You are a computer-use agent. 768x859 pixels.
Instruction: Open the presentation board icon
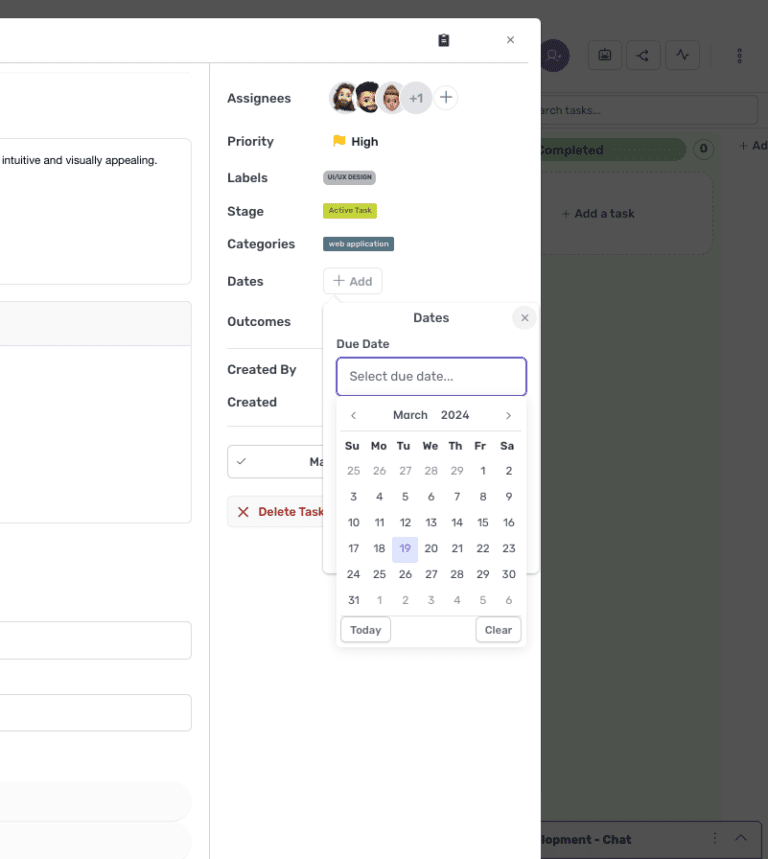(604, 55)
